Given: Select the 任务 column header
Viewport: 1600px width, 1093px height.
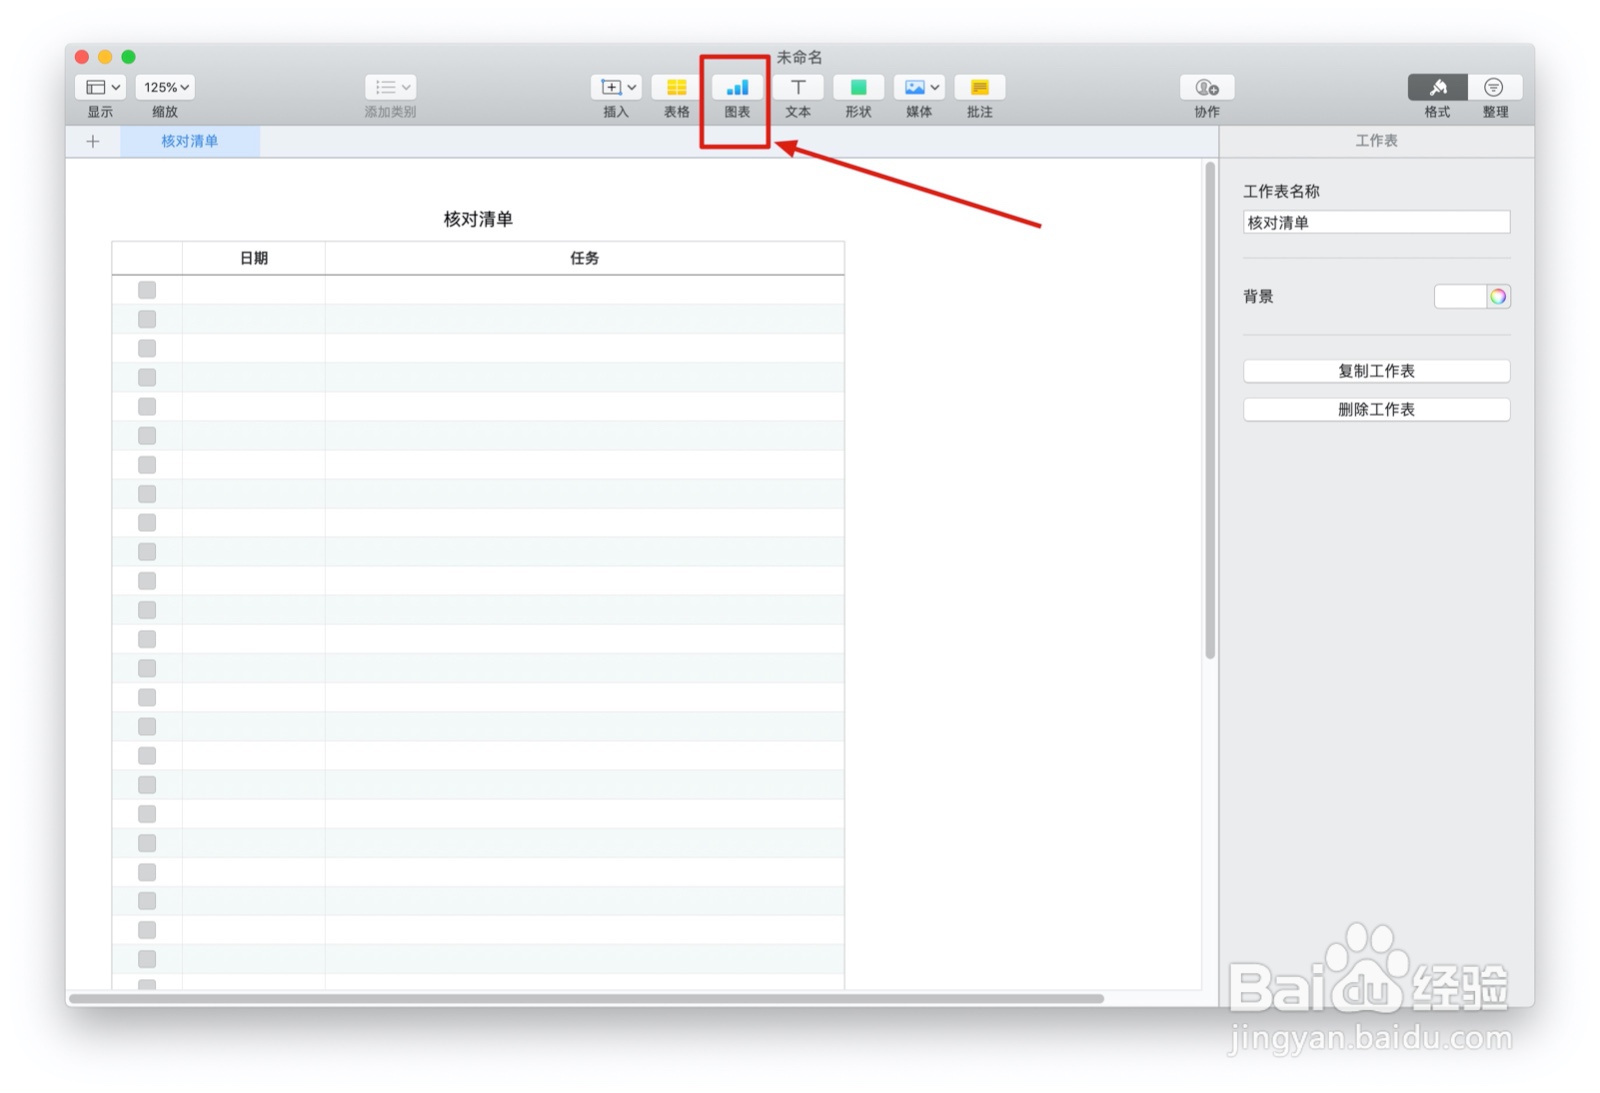Looking at the screenshot, I should pos(585,258).
